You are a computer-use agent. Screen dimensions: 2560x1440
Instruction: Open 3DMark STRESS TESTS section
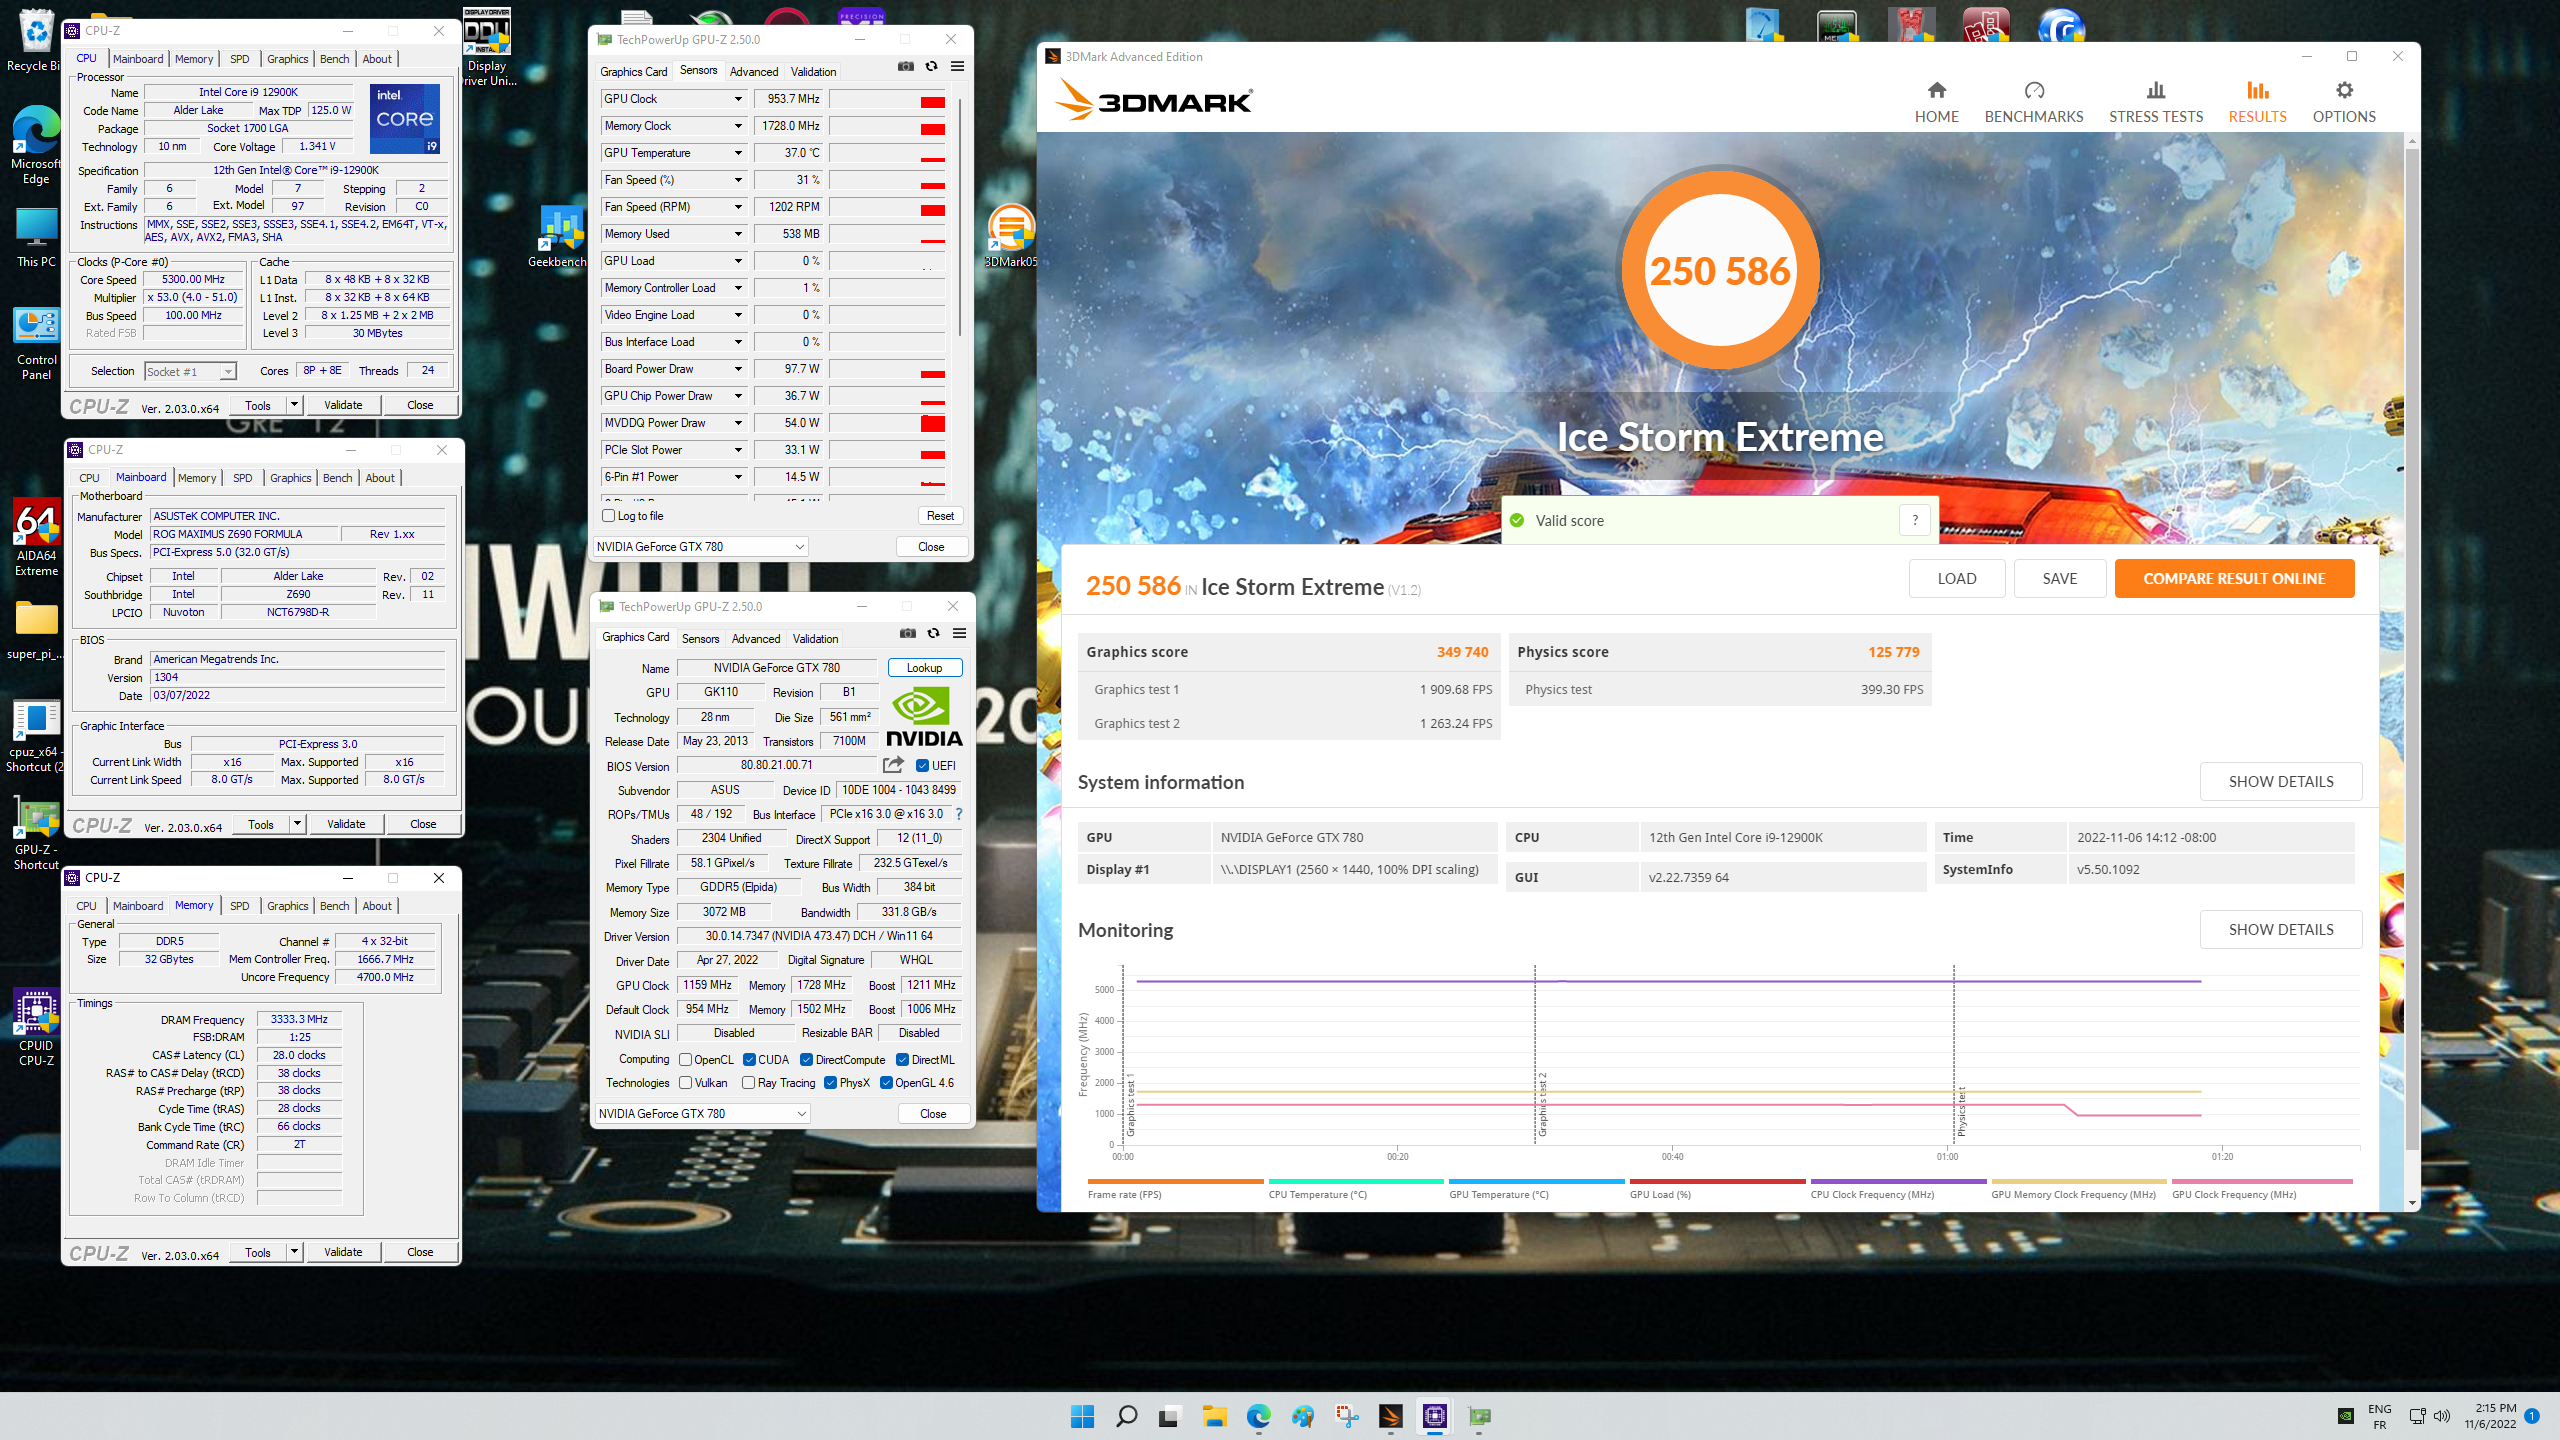(x=2155, y=102)
